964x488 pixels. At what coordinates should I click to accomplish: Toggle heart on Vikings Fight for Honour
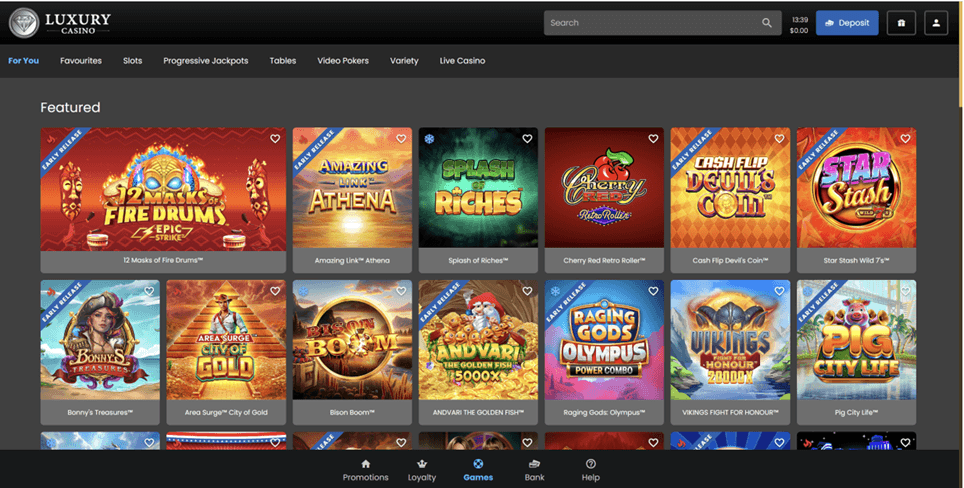[x=779, y=291]
